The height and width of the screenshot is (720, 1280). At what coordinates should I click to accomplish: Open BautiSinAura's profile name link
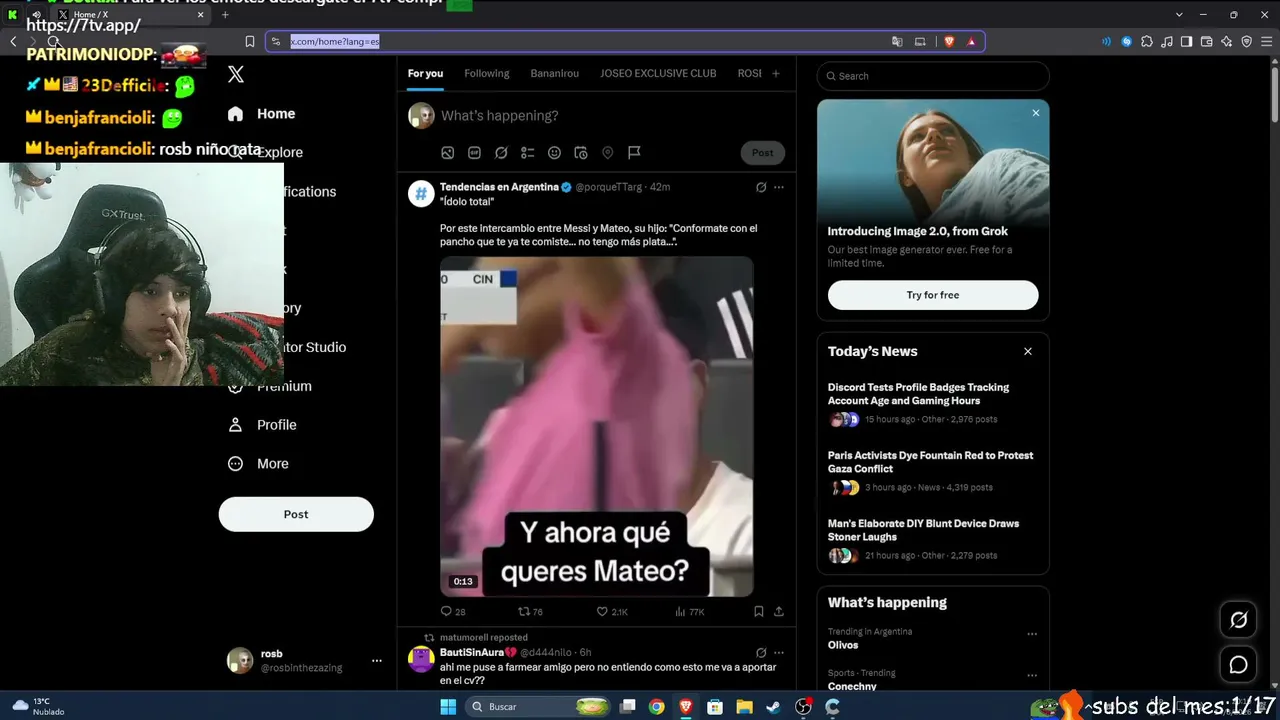point(478,653)
